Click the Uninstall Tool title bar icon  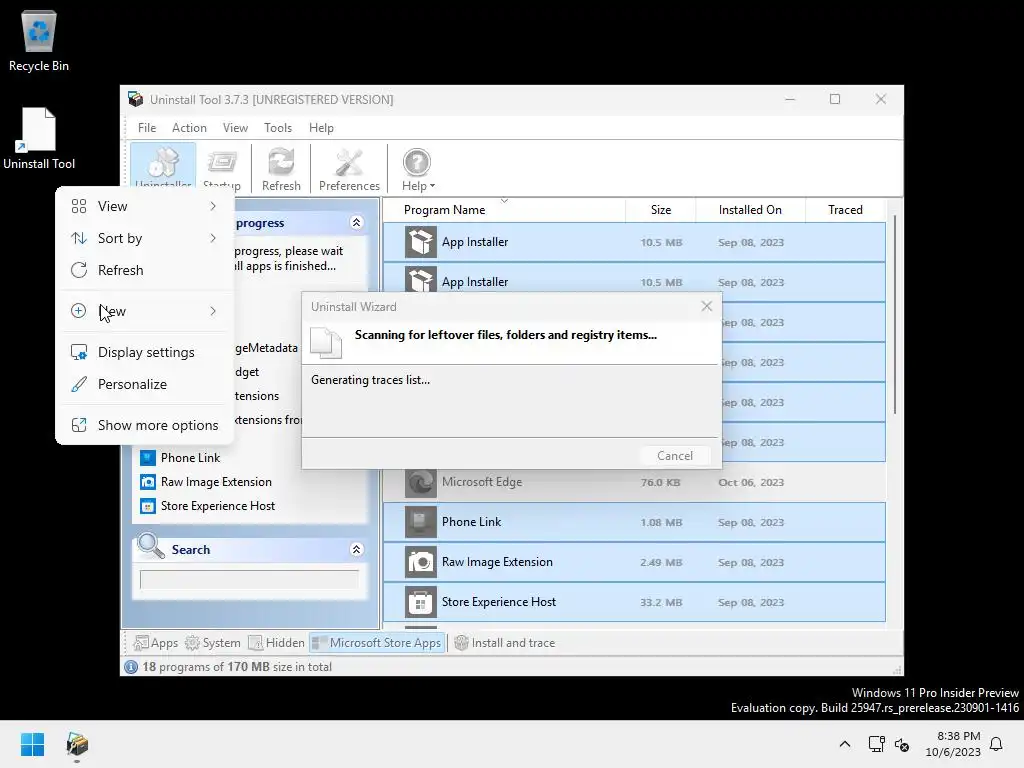pyautogui.click(x=135, y=99)
